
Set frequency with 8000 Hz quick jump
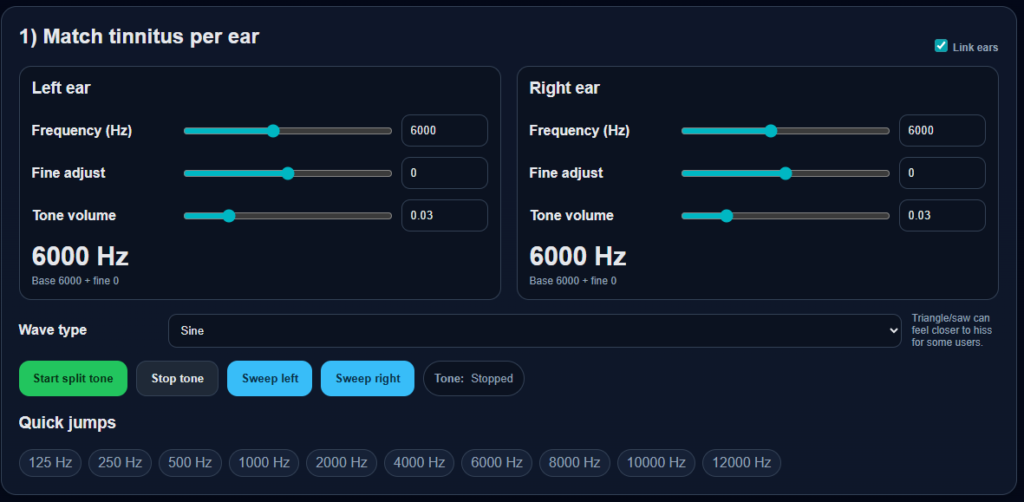[574, 462]
